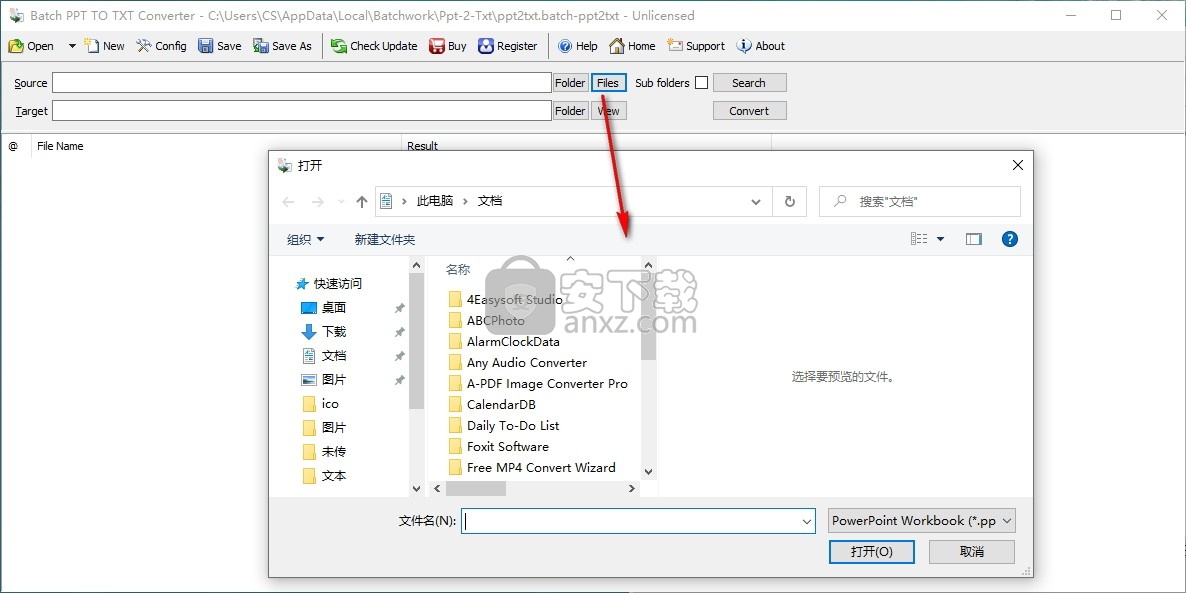
Task: Click the Target Folder button
Action: click(570, 111)
